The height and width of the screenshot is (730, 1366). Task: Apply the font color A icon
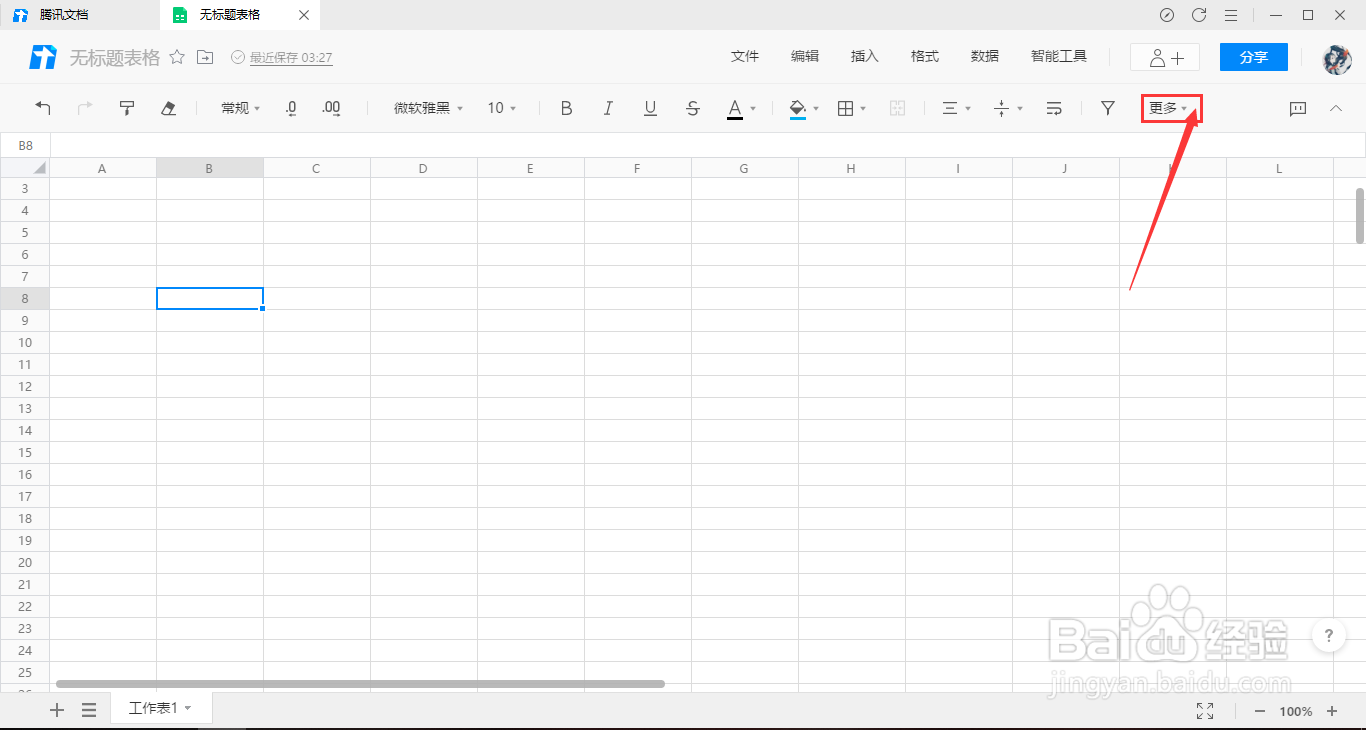click(735, 108)
